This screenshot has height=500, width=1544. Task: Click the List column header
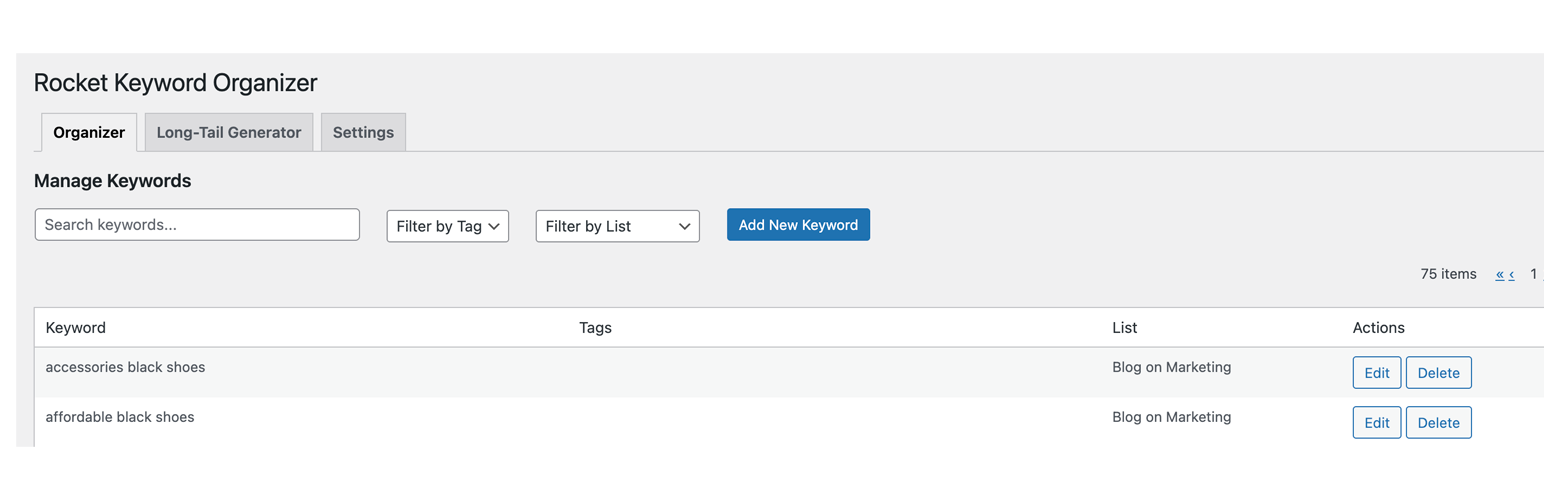(x=1124, y=328)
